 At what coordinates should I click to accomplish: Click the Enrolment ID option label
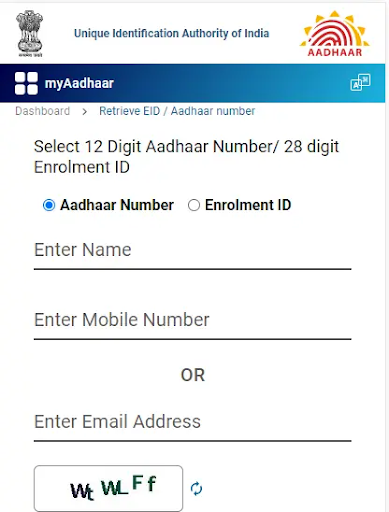tap(248, 205)
